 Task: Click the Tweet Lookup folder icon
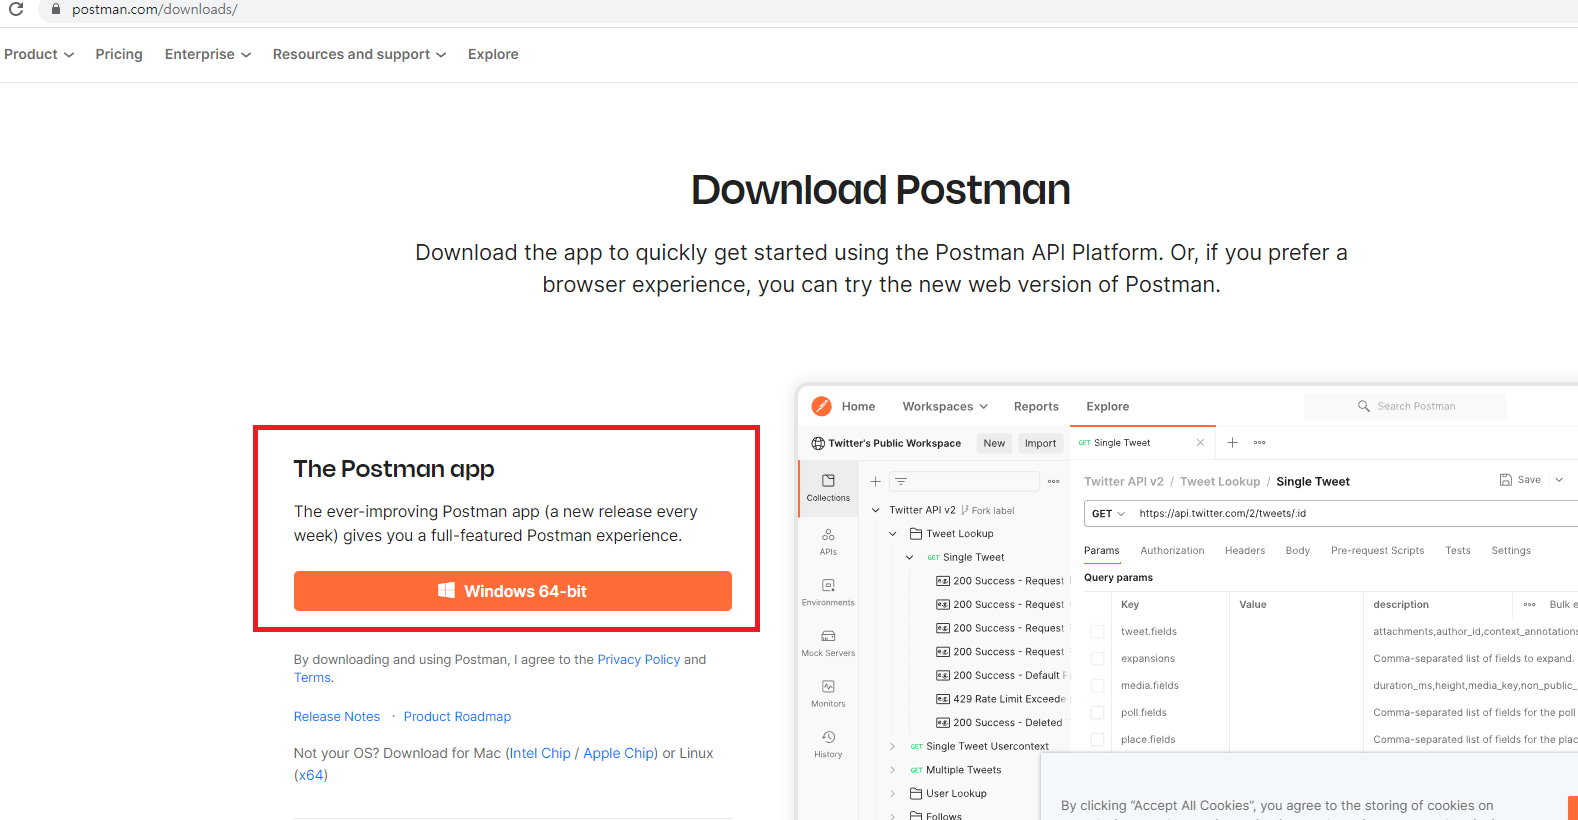click(916, 534)
